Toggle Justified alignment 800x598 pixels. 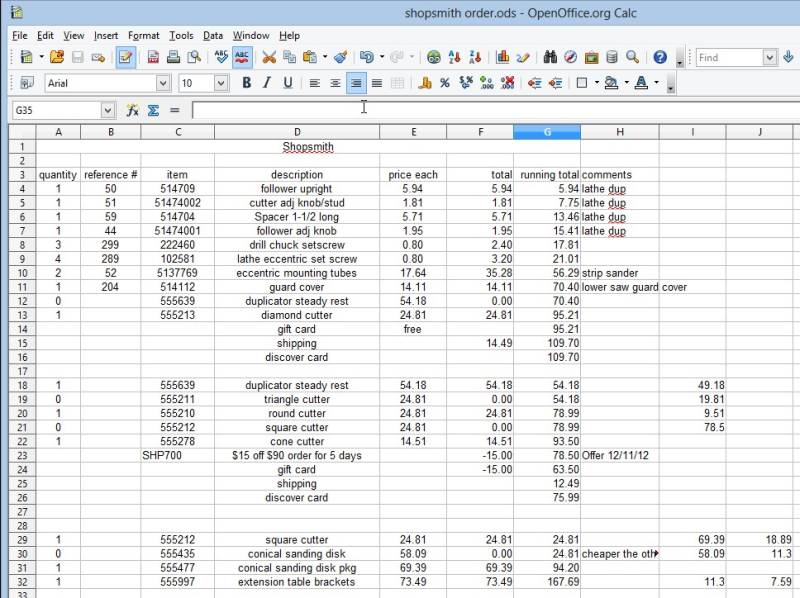point(377,83)
